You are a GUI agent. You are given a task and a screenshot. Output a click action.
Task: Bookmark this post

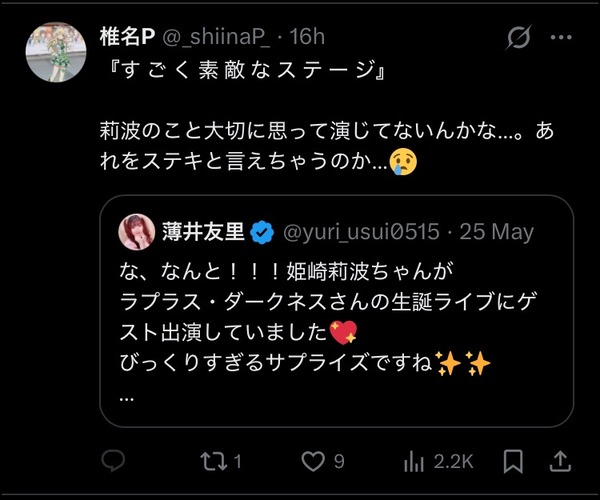(513, 462)
